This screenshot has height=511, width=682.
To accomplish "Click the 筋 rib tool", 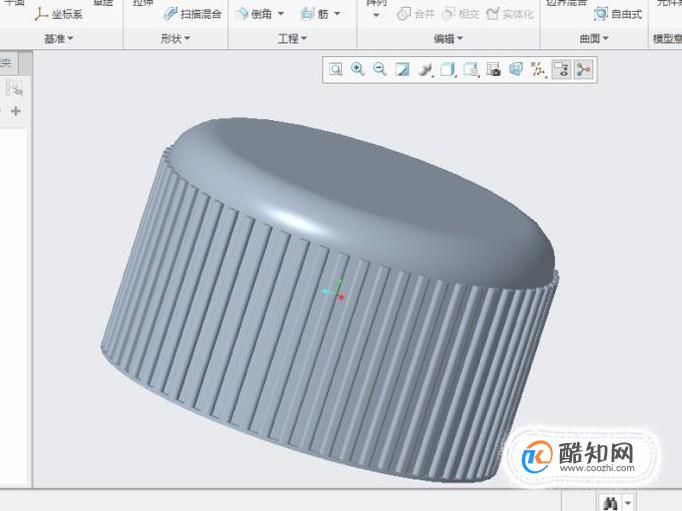I will pyautogui.click(x=315, y=14).
